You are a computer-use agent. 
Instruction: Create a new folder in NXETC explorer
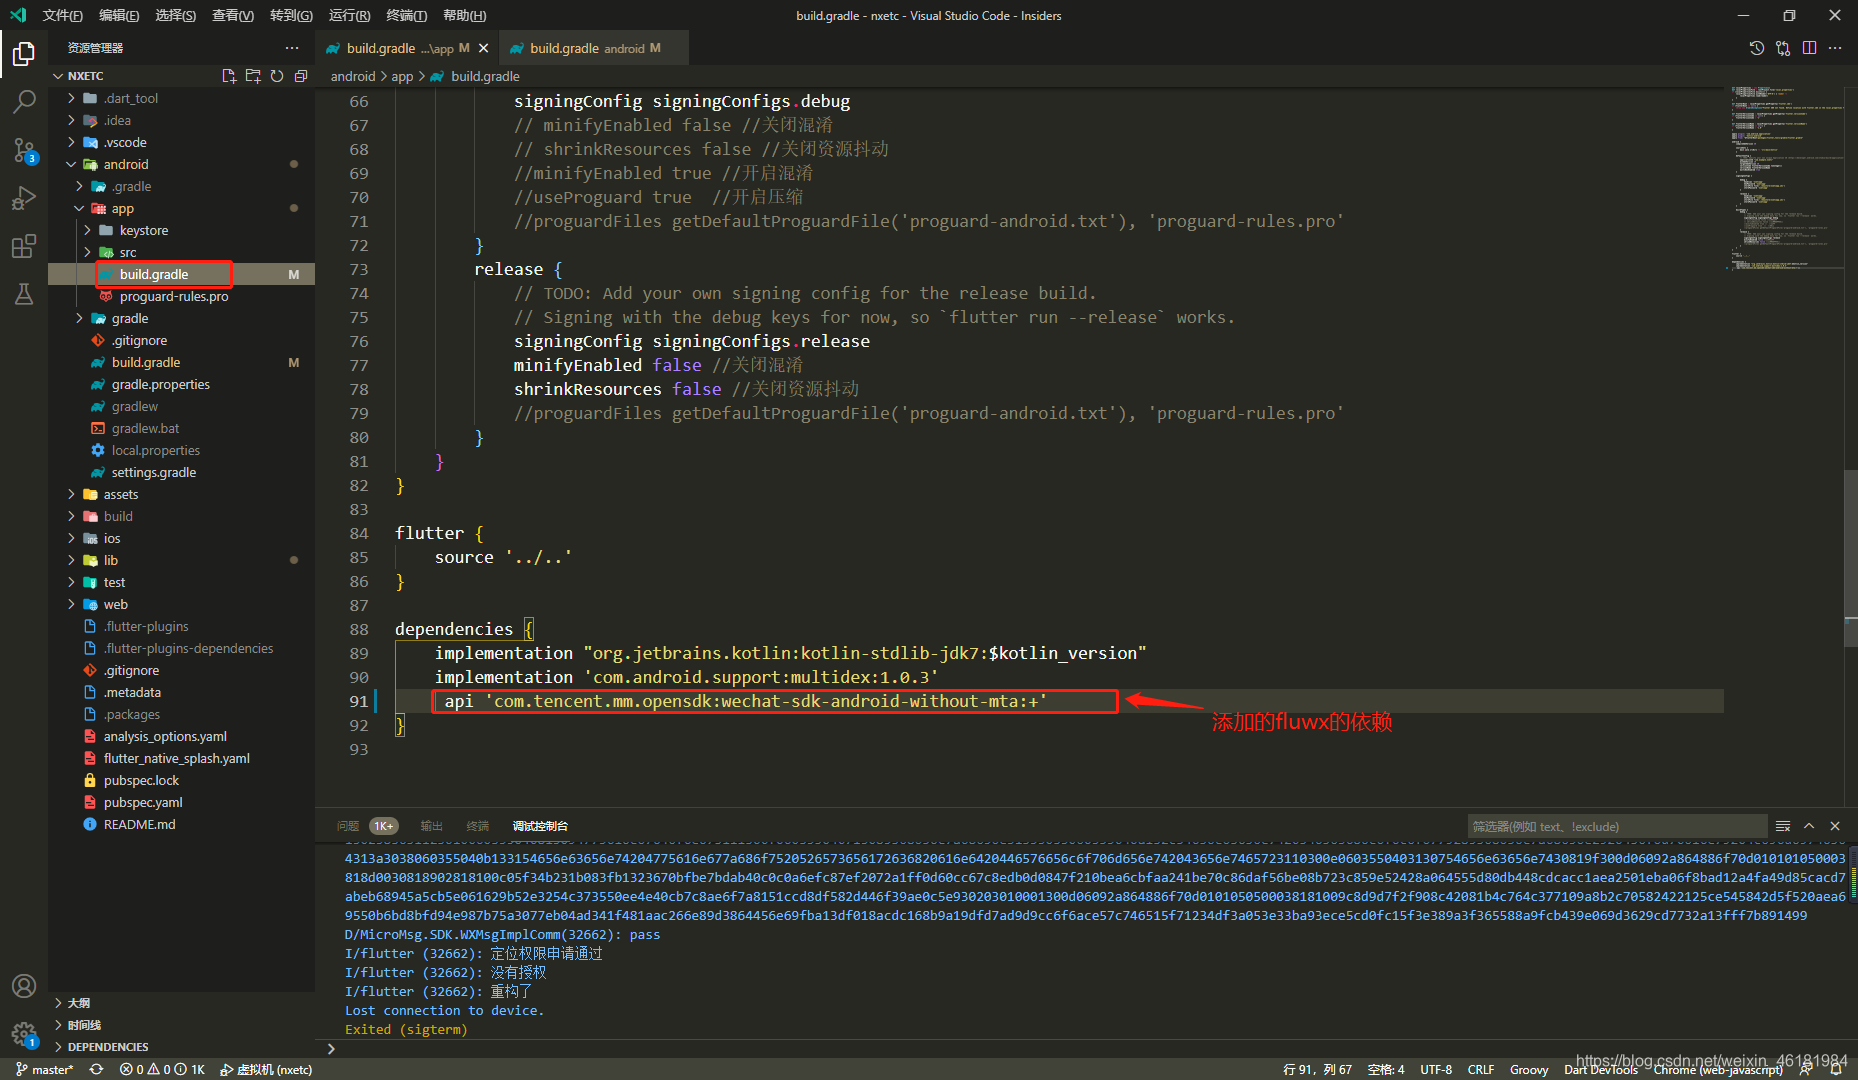click(253, 76)
